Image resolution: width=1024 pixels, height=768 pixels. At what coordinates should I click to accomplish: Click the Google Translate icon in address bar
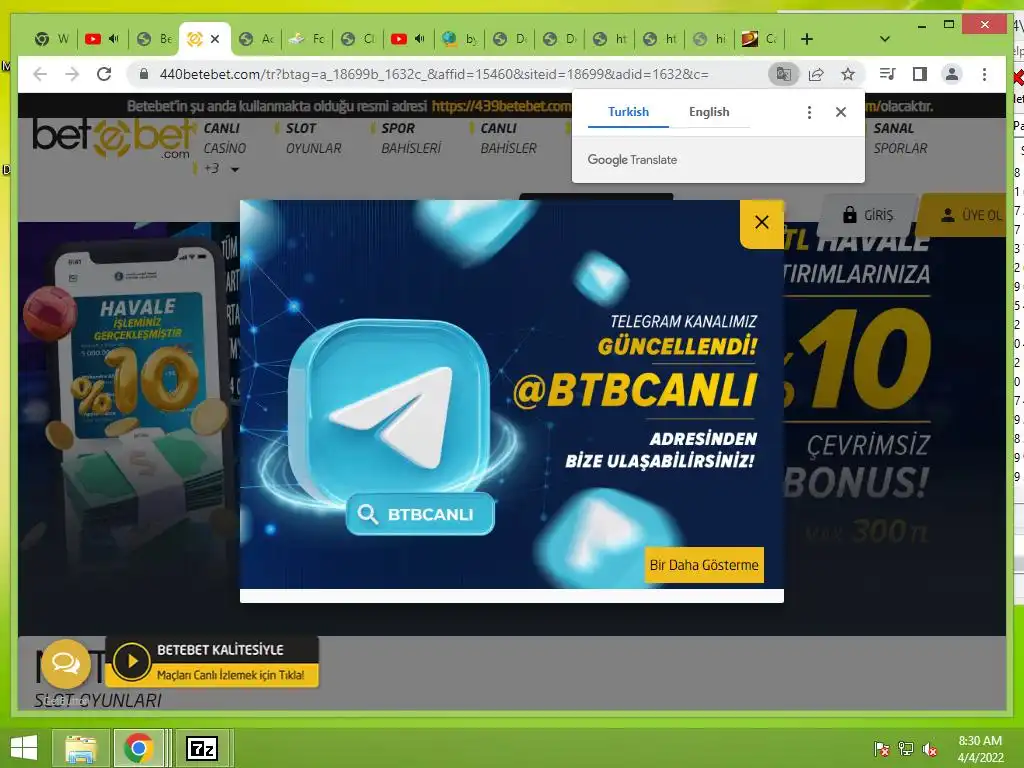(x=784, y=74)
